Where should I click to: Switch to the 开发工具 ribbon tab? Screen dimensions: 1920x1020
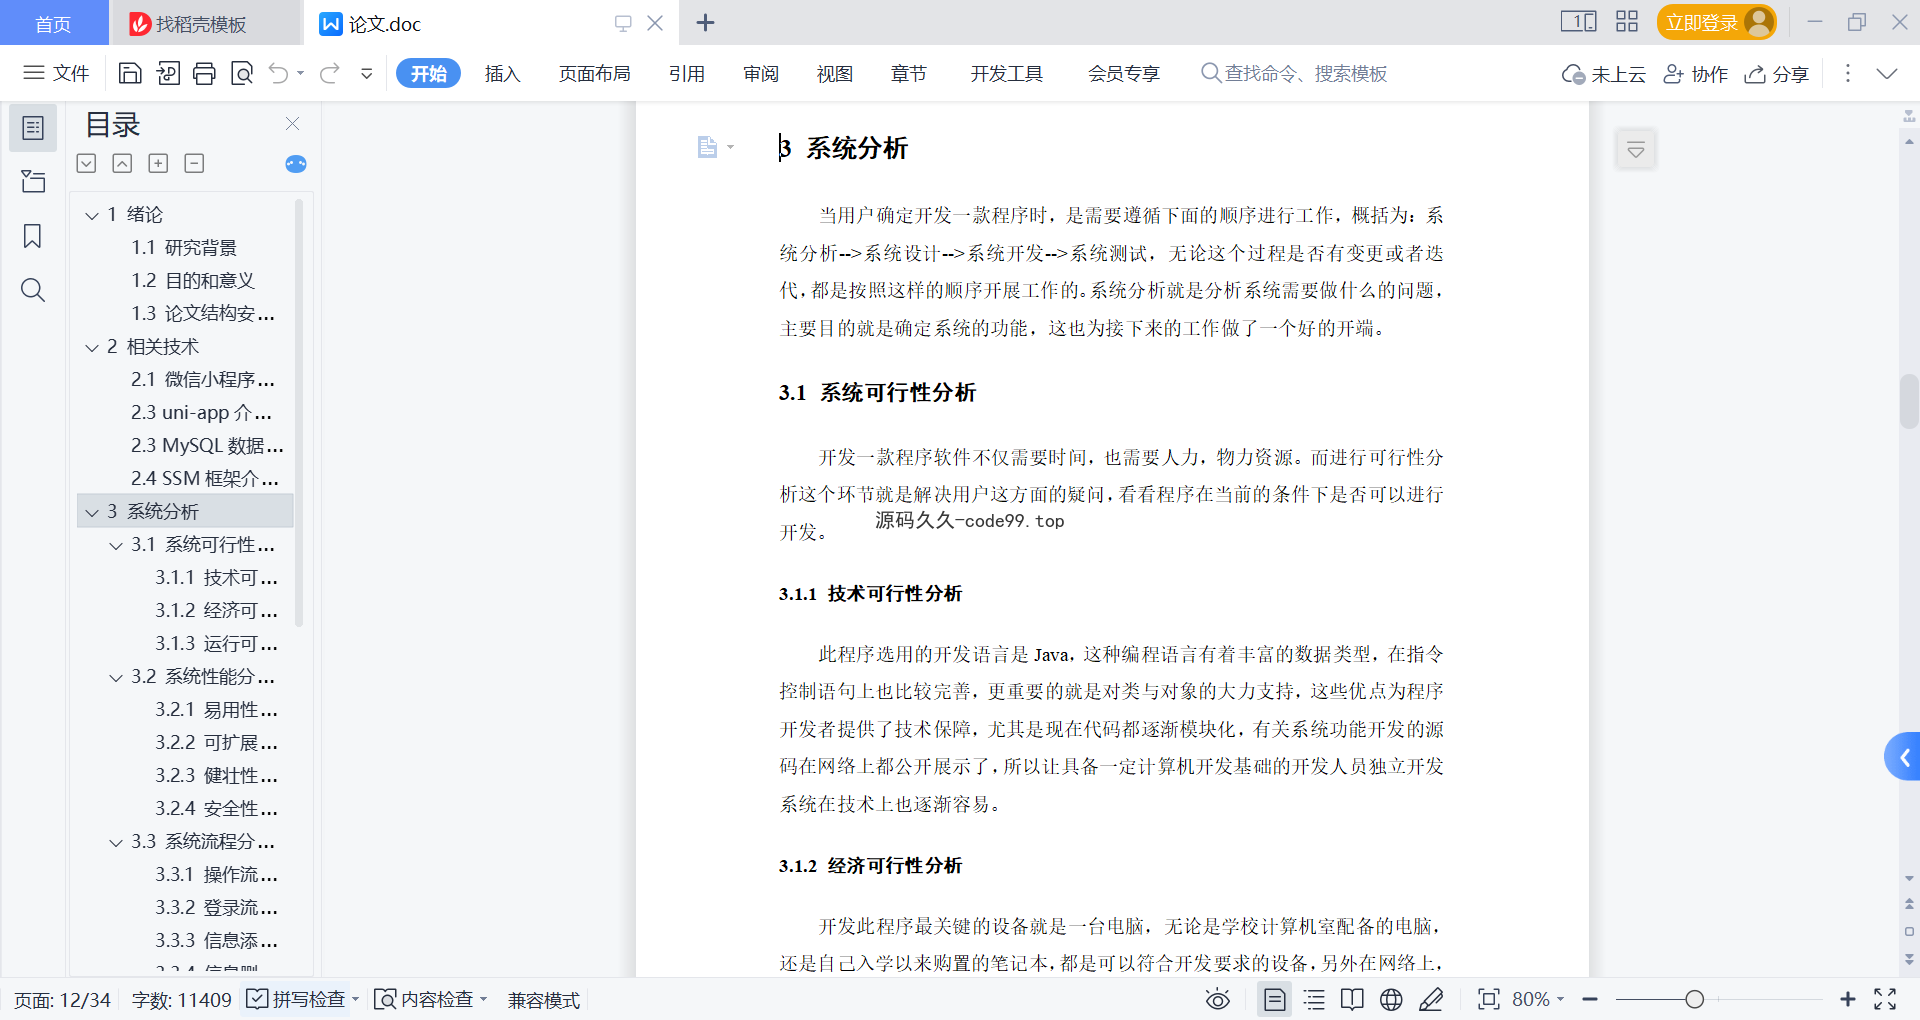(x=1006, y=73)
